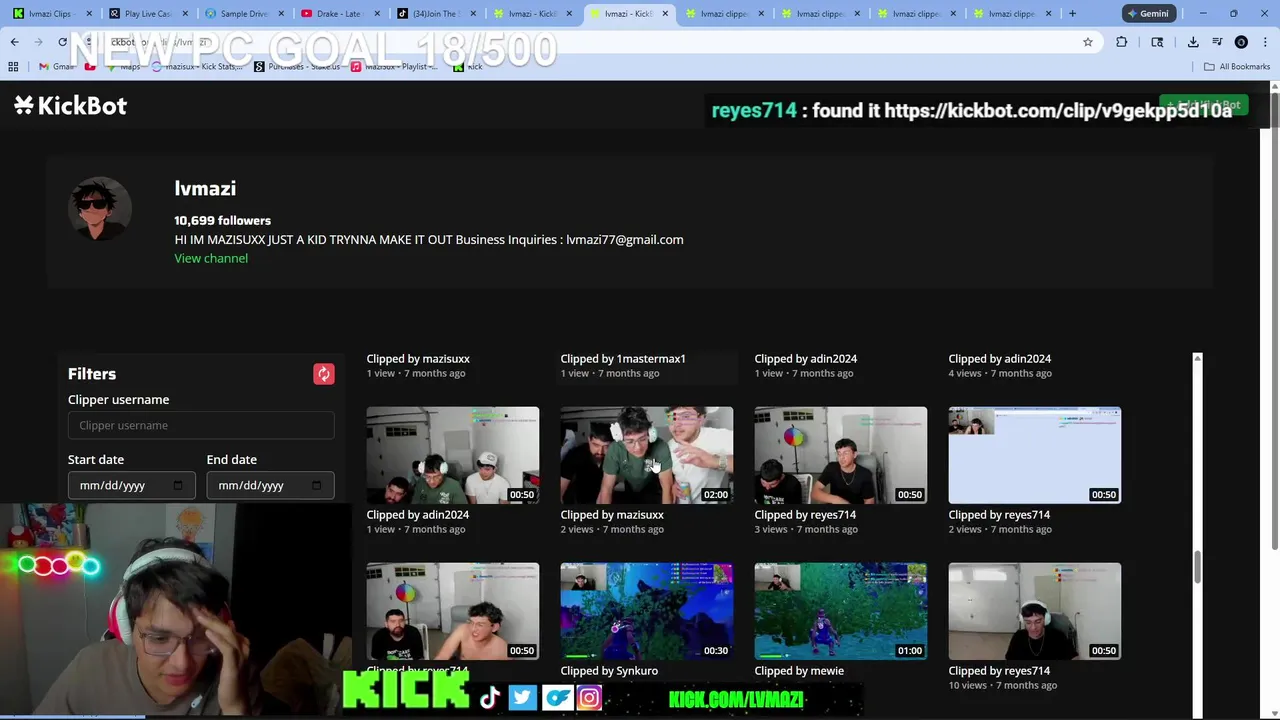Play the reyes714 clip with 10 views
The height and width of the screenshot is (720, 1280).
tap(1035, 611)
